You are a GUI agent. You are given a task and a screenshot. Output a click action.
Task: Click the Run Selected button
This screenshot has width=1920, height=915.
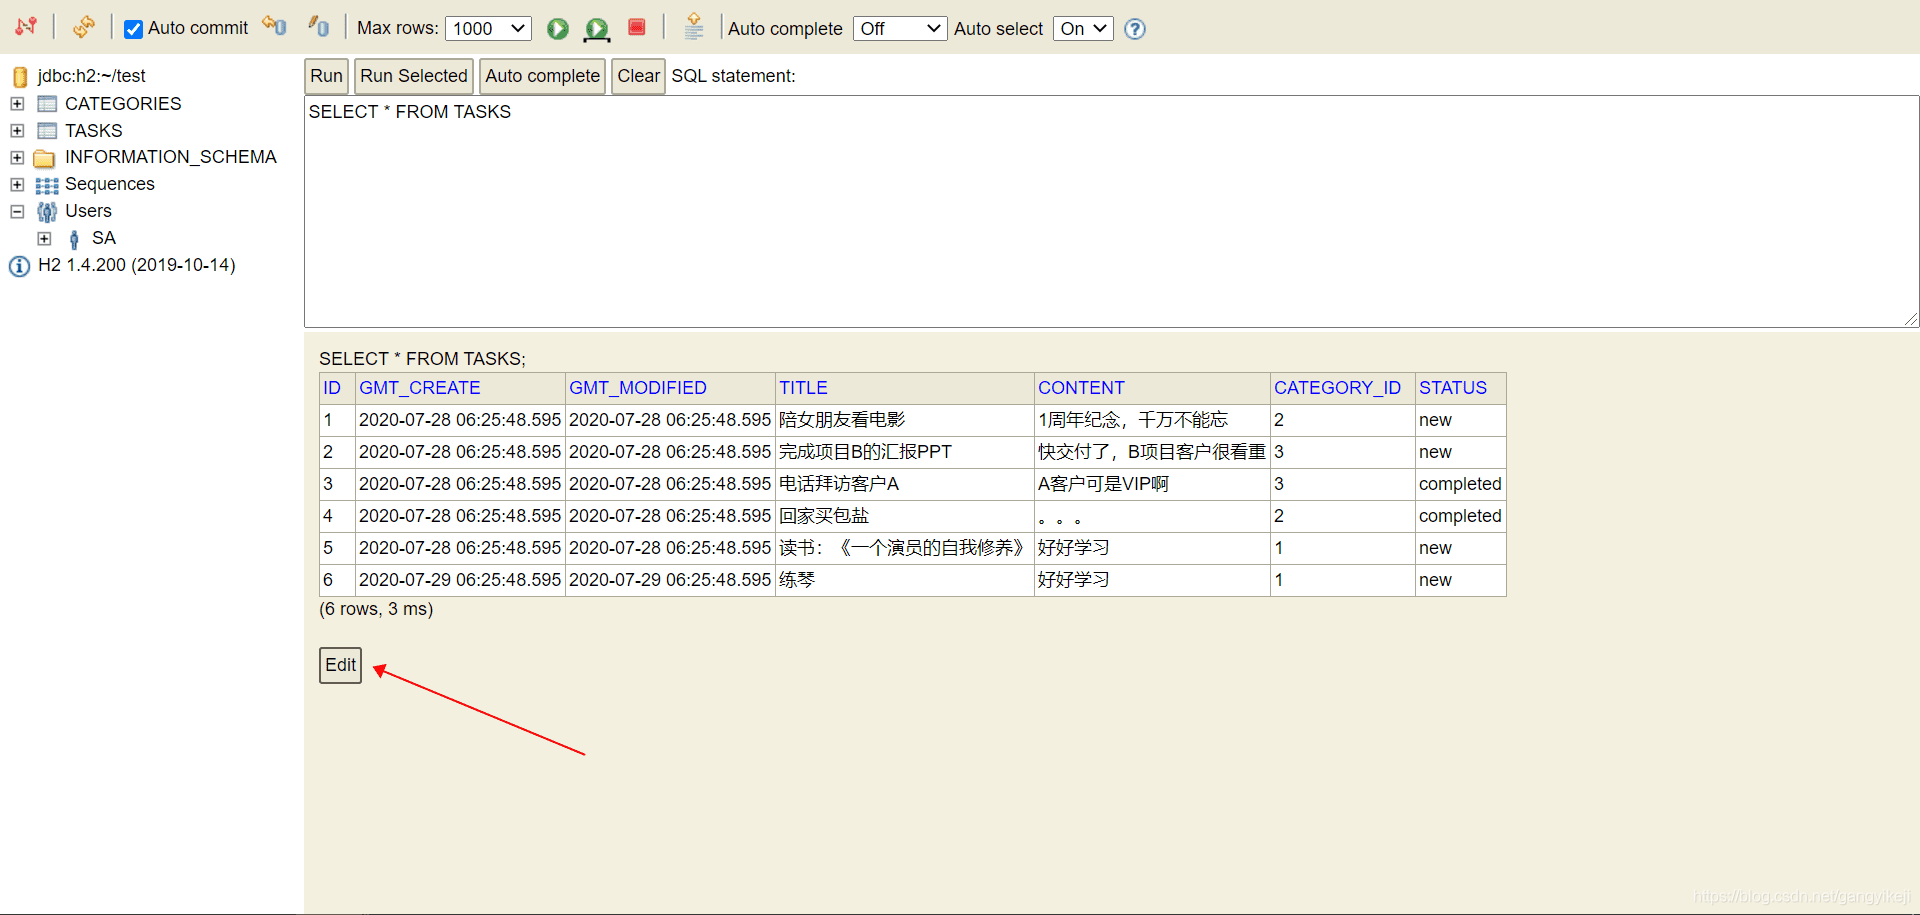414,76
